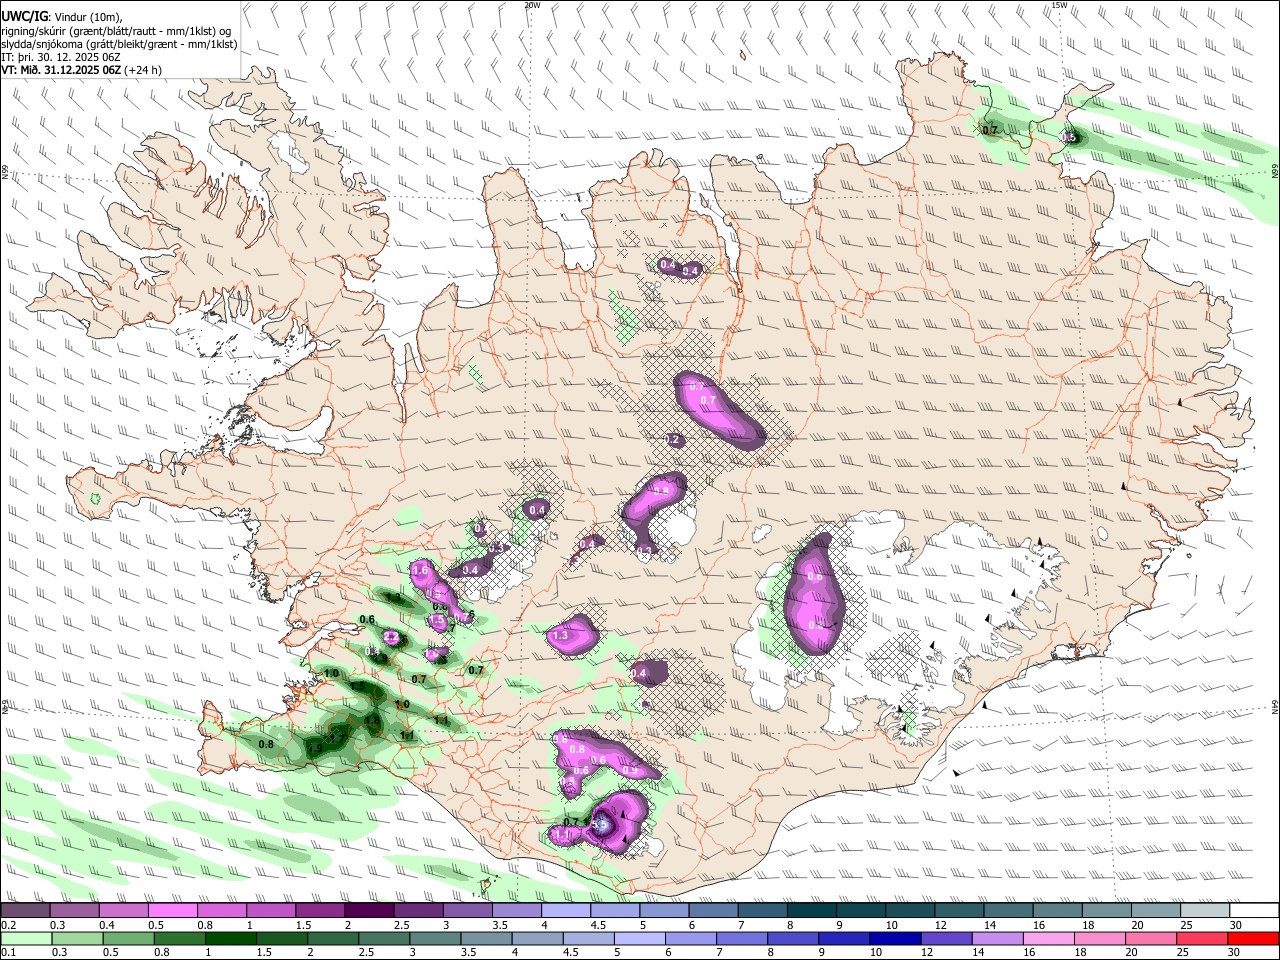The image size is (1280, 960).
Task: Select the '2.2' snowfall value in the pink blob
Action: tap(391, 637)
